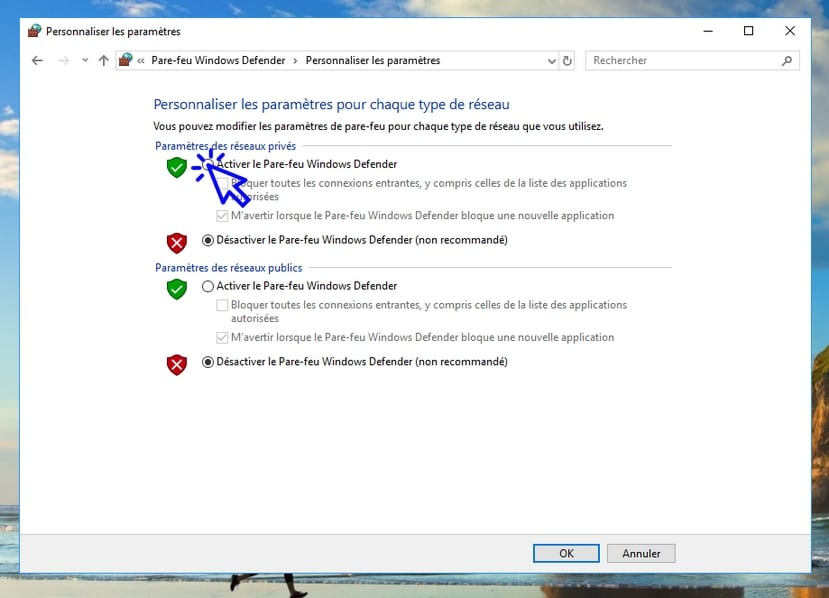Screen dimensions: 829x598
Task: Check block all incoming connections, private networks
Action: tap(223, 183)
